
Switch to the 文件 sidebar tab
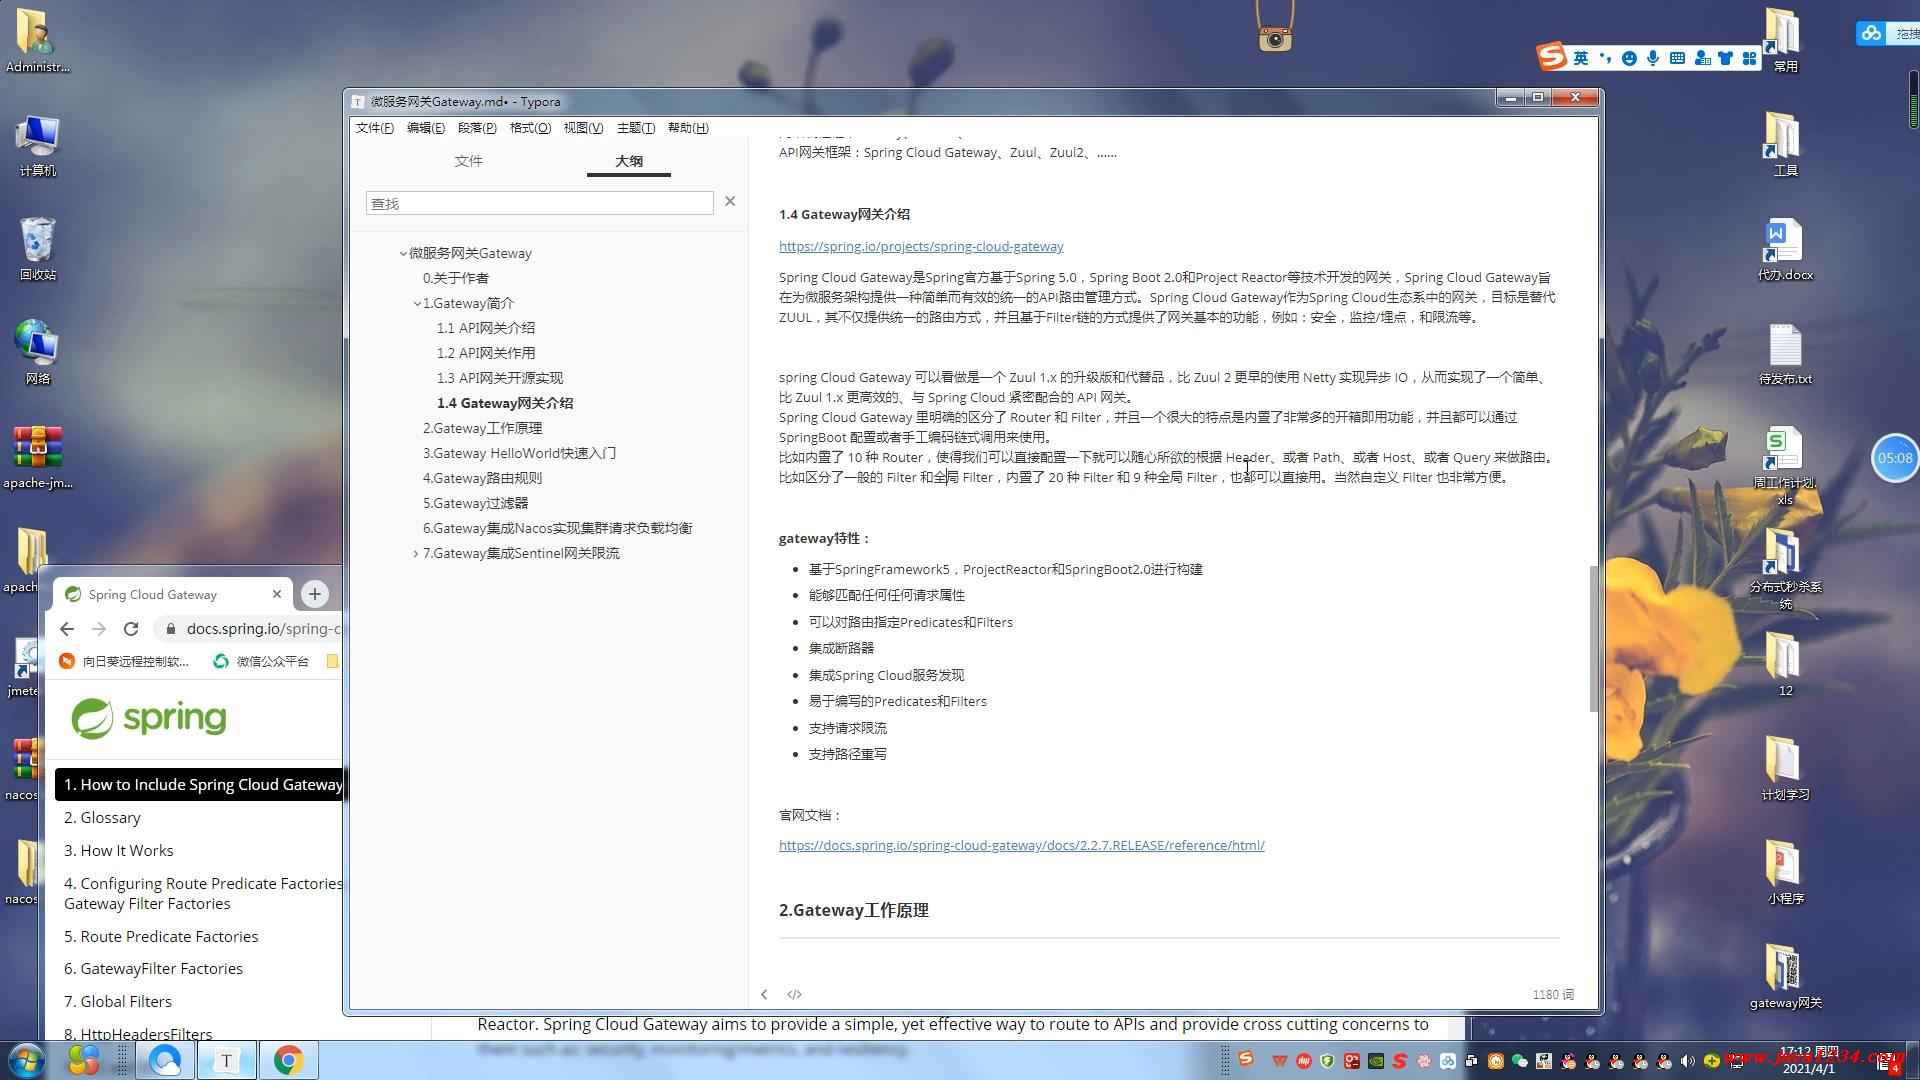pos(468,161)
